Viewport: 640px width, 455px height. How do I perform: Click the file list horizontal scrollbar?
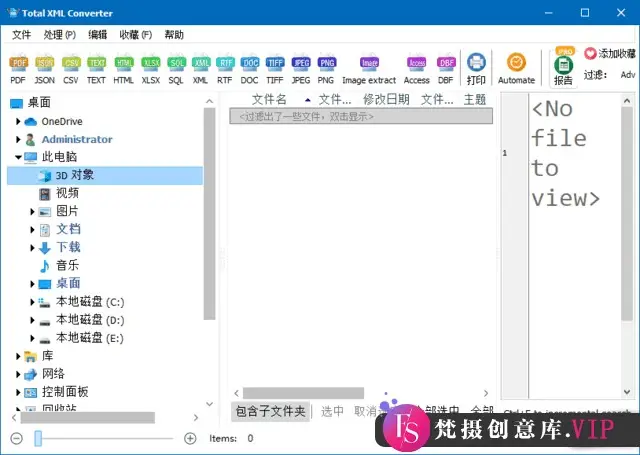pyautogui.click(x=303, y=393)
